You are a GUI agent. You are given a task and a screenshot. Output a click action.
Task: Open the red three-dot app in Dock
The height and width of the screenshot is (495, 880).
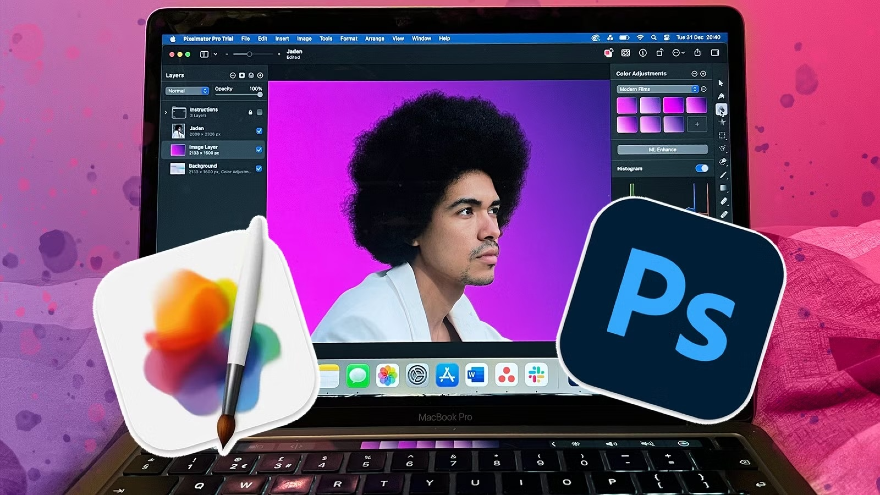click(x=506, y=375)
